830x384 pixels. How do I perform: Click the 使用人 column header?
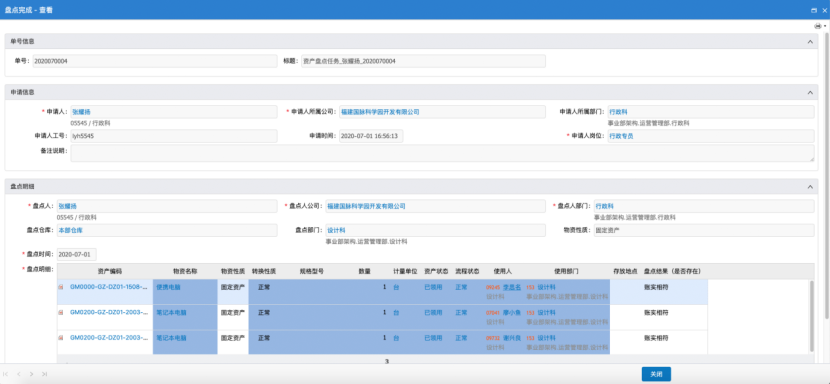[x=503, y=271]
